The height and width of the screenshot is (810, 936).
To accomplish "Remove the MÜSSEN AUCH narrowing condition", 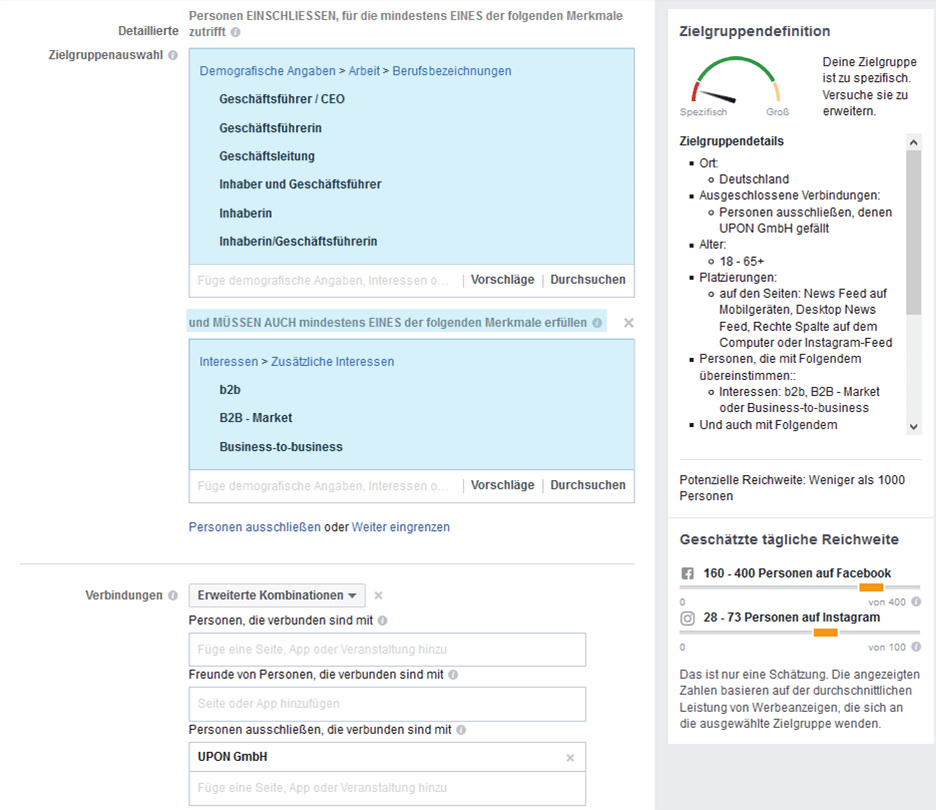I will [628, 323].
